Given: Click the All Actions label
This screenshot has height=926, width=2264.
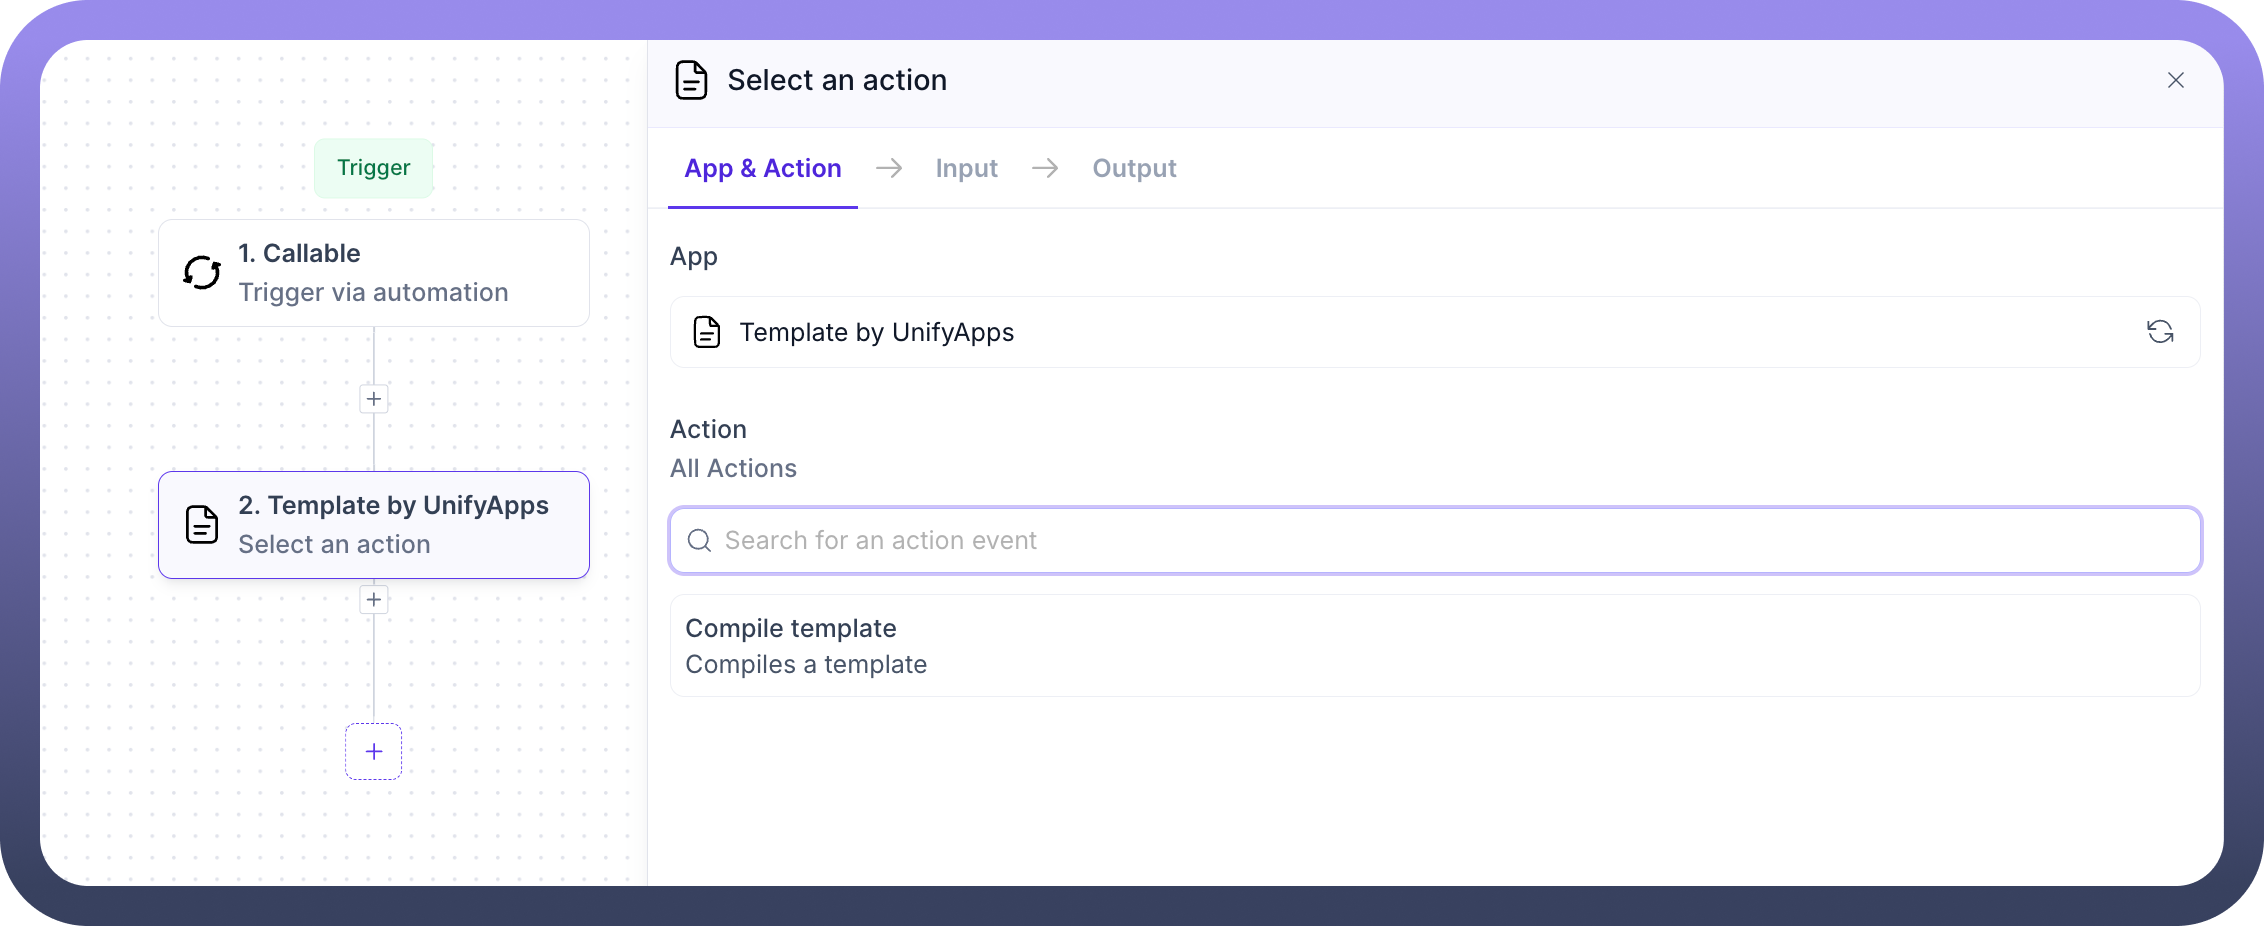Looking at the screenshot, I should 733,468.
